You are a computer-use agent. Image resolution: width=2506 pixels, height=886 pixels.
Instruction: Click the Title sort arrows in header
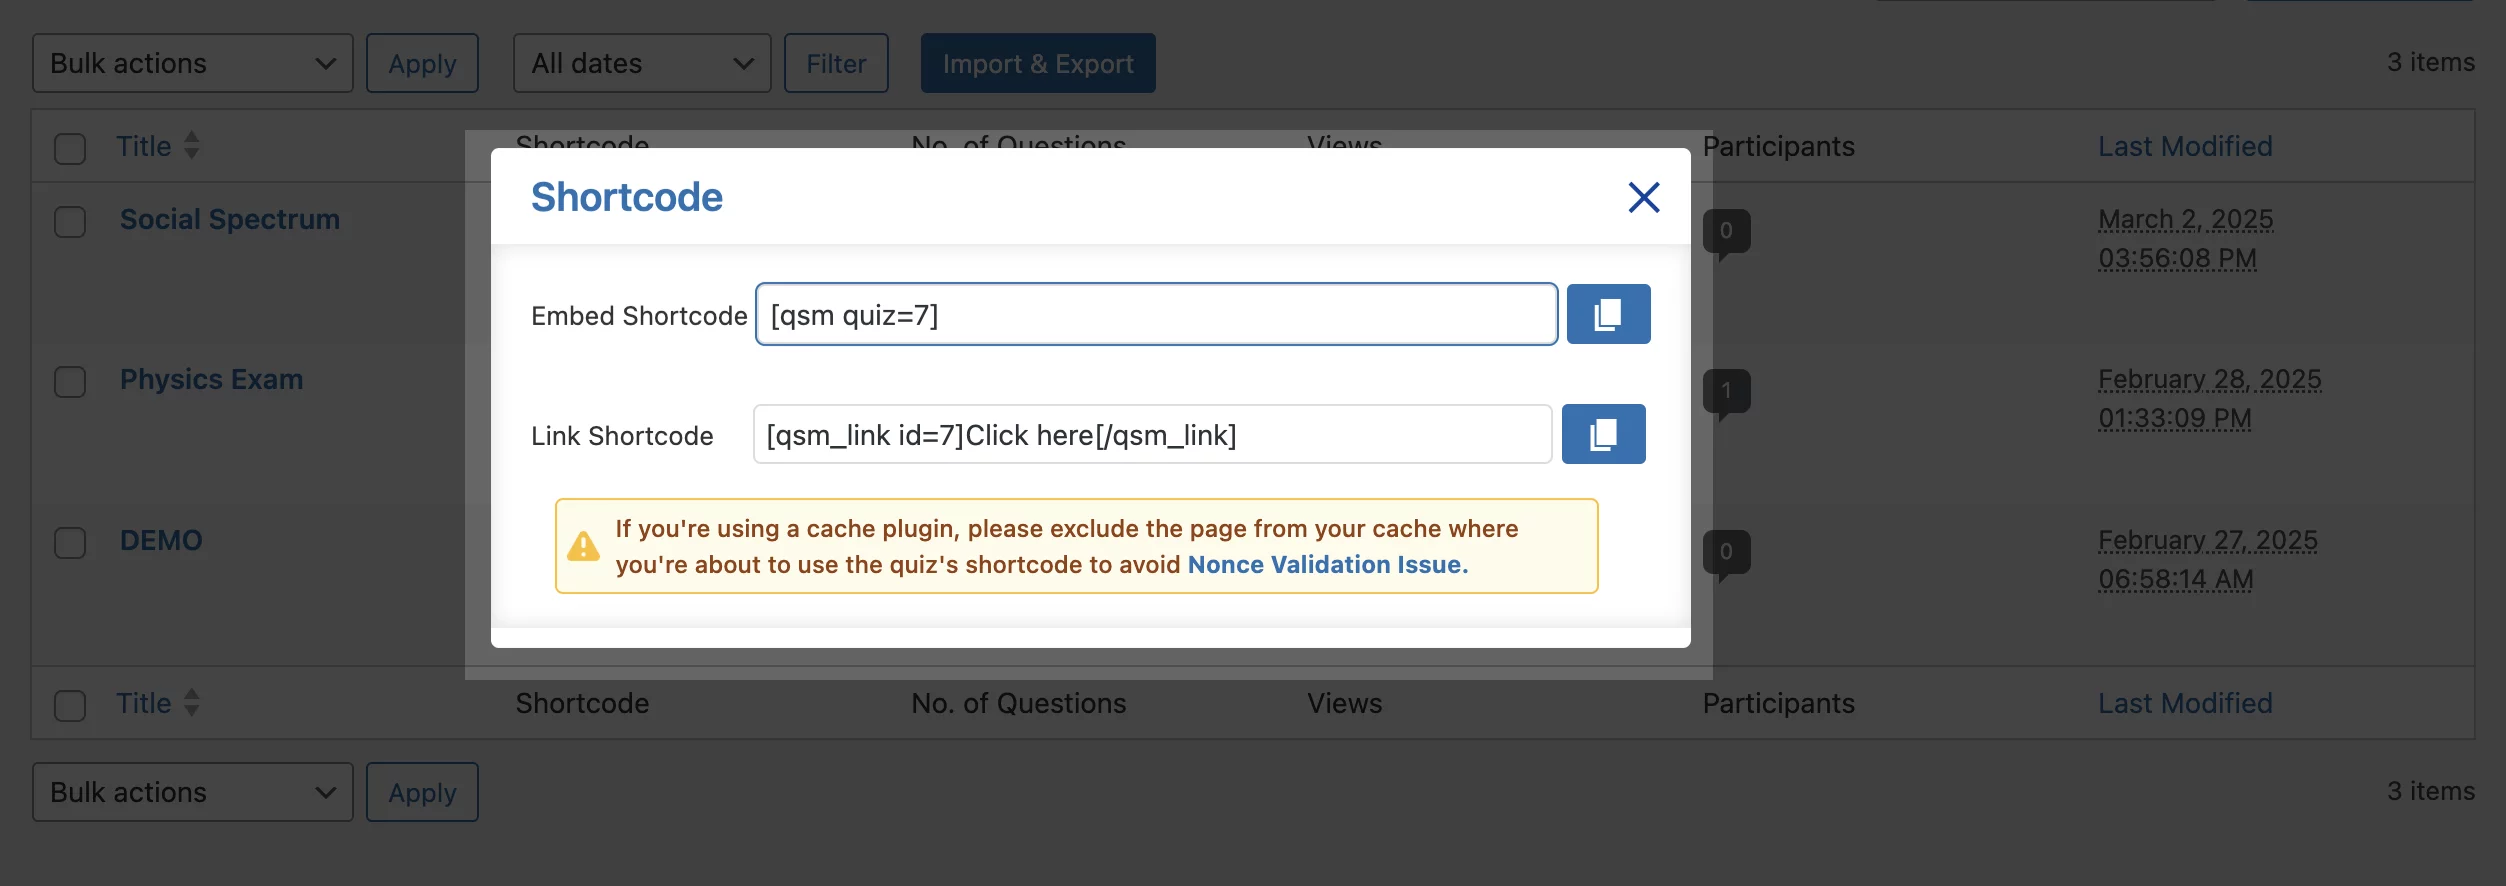click(x=191, y=146)
